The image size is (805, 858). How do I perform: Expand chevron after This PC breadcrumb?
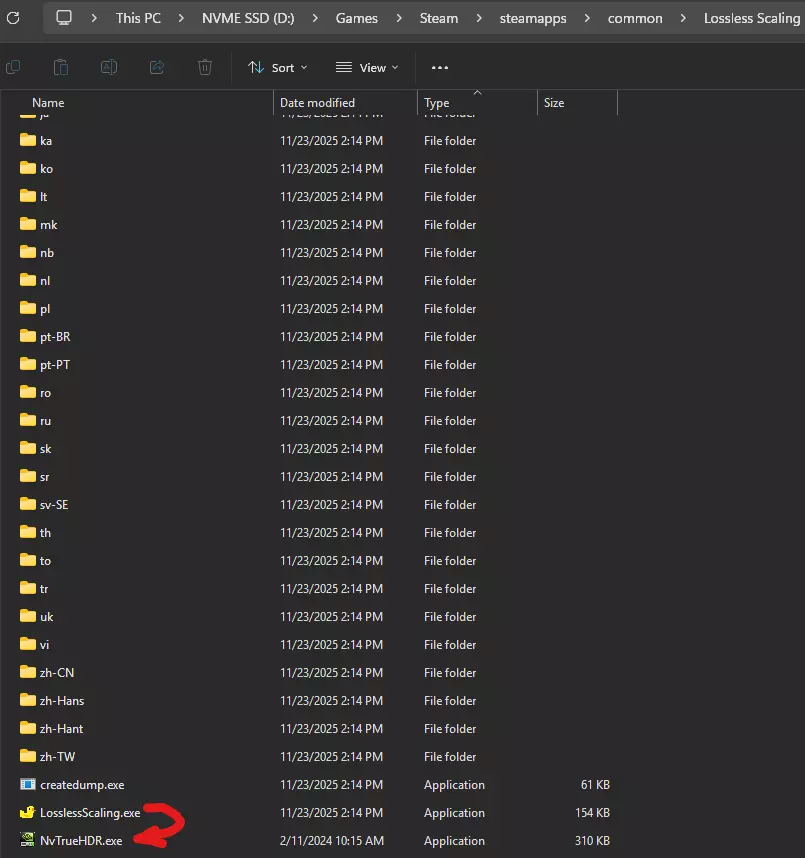(x=181, y=18)
